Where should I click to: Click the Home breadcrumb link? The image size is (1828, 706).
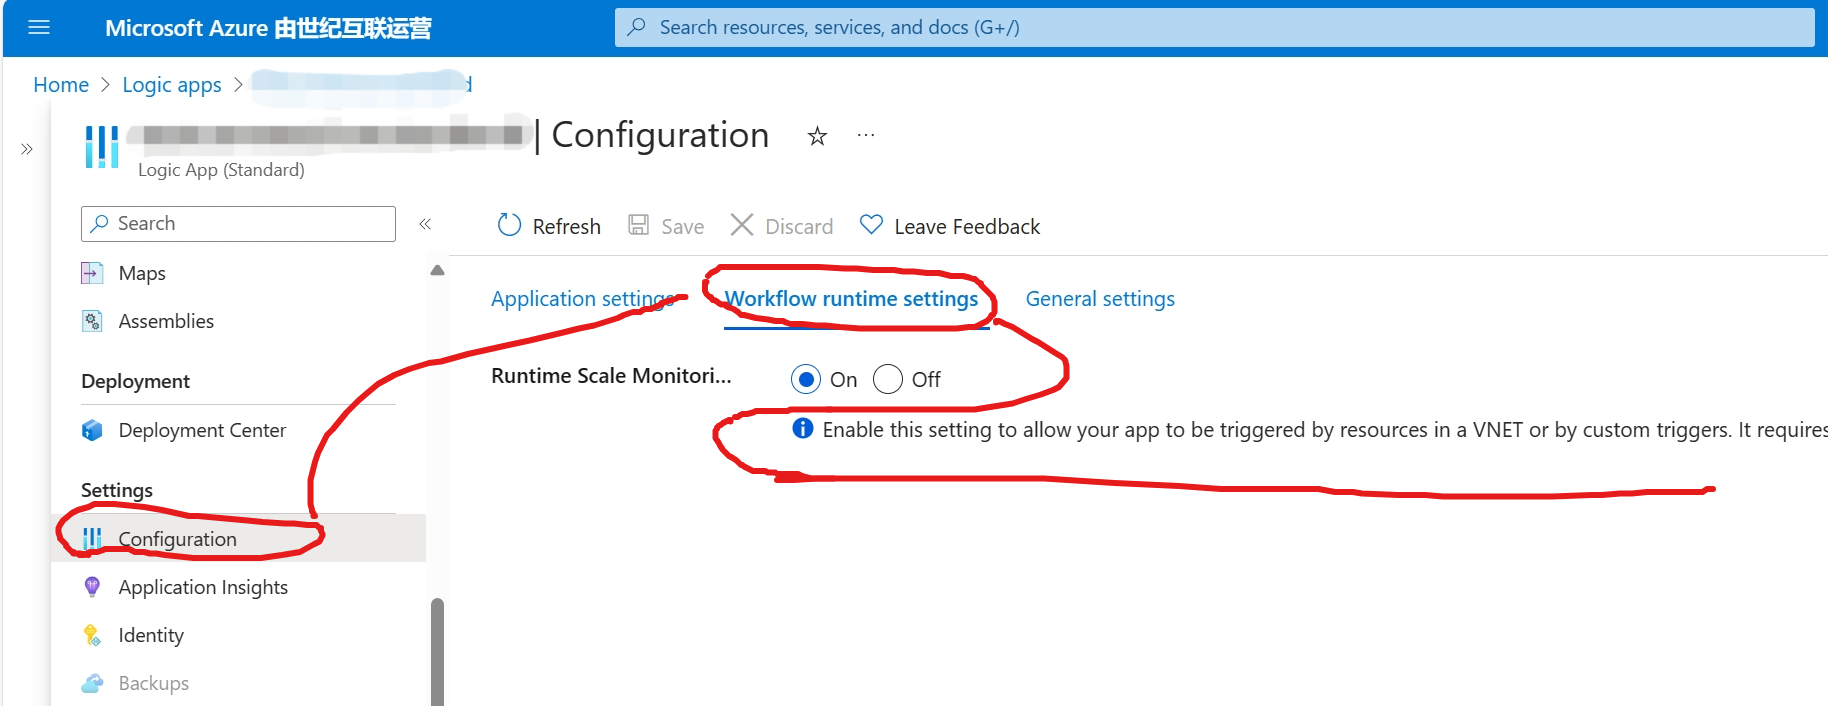[x=61, y=85]
